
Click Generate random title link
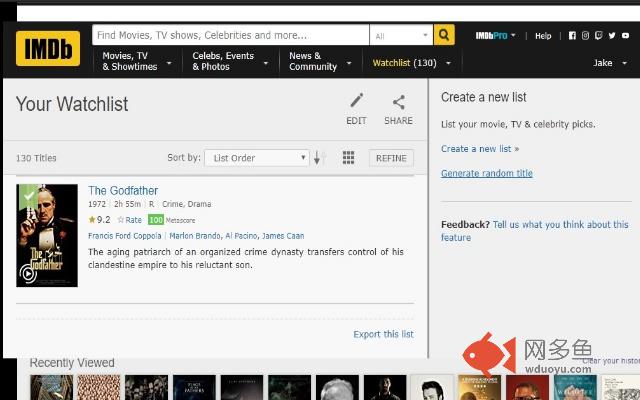point(487,173)
